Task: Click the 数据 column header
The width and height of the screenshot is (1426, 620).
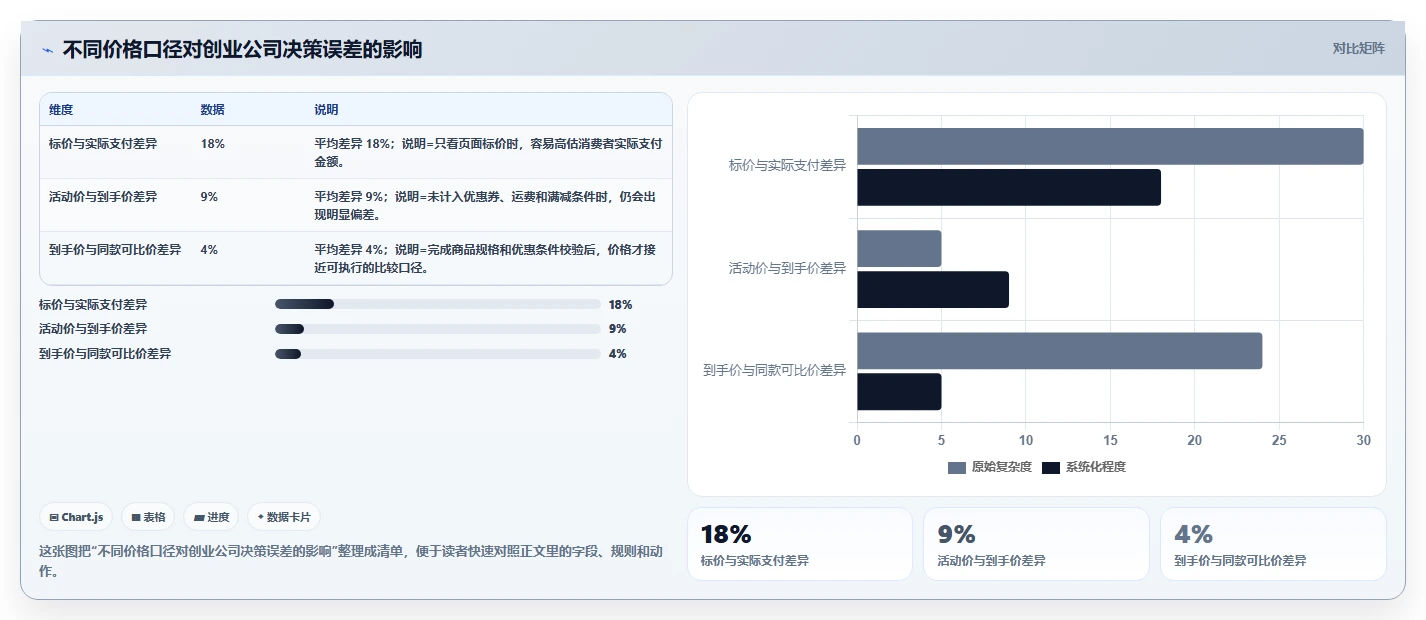Action: 213,109
